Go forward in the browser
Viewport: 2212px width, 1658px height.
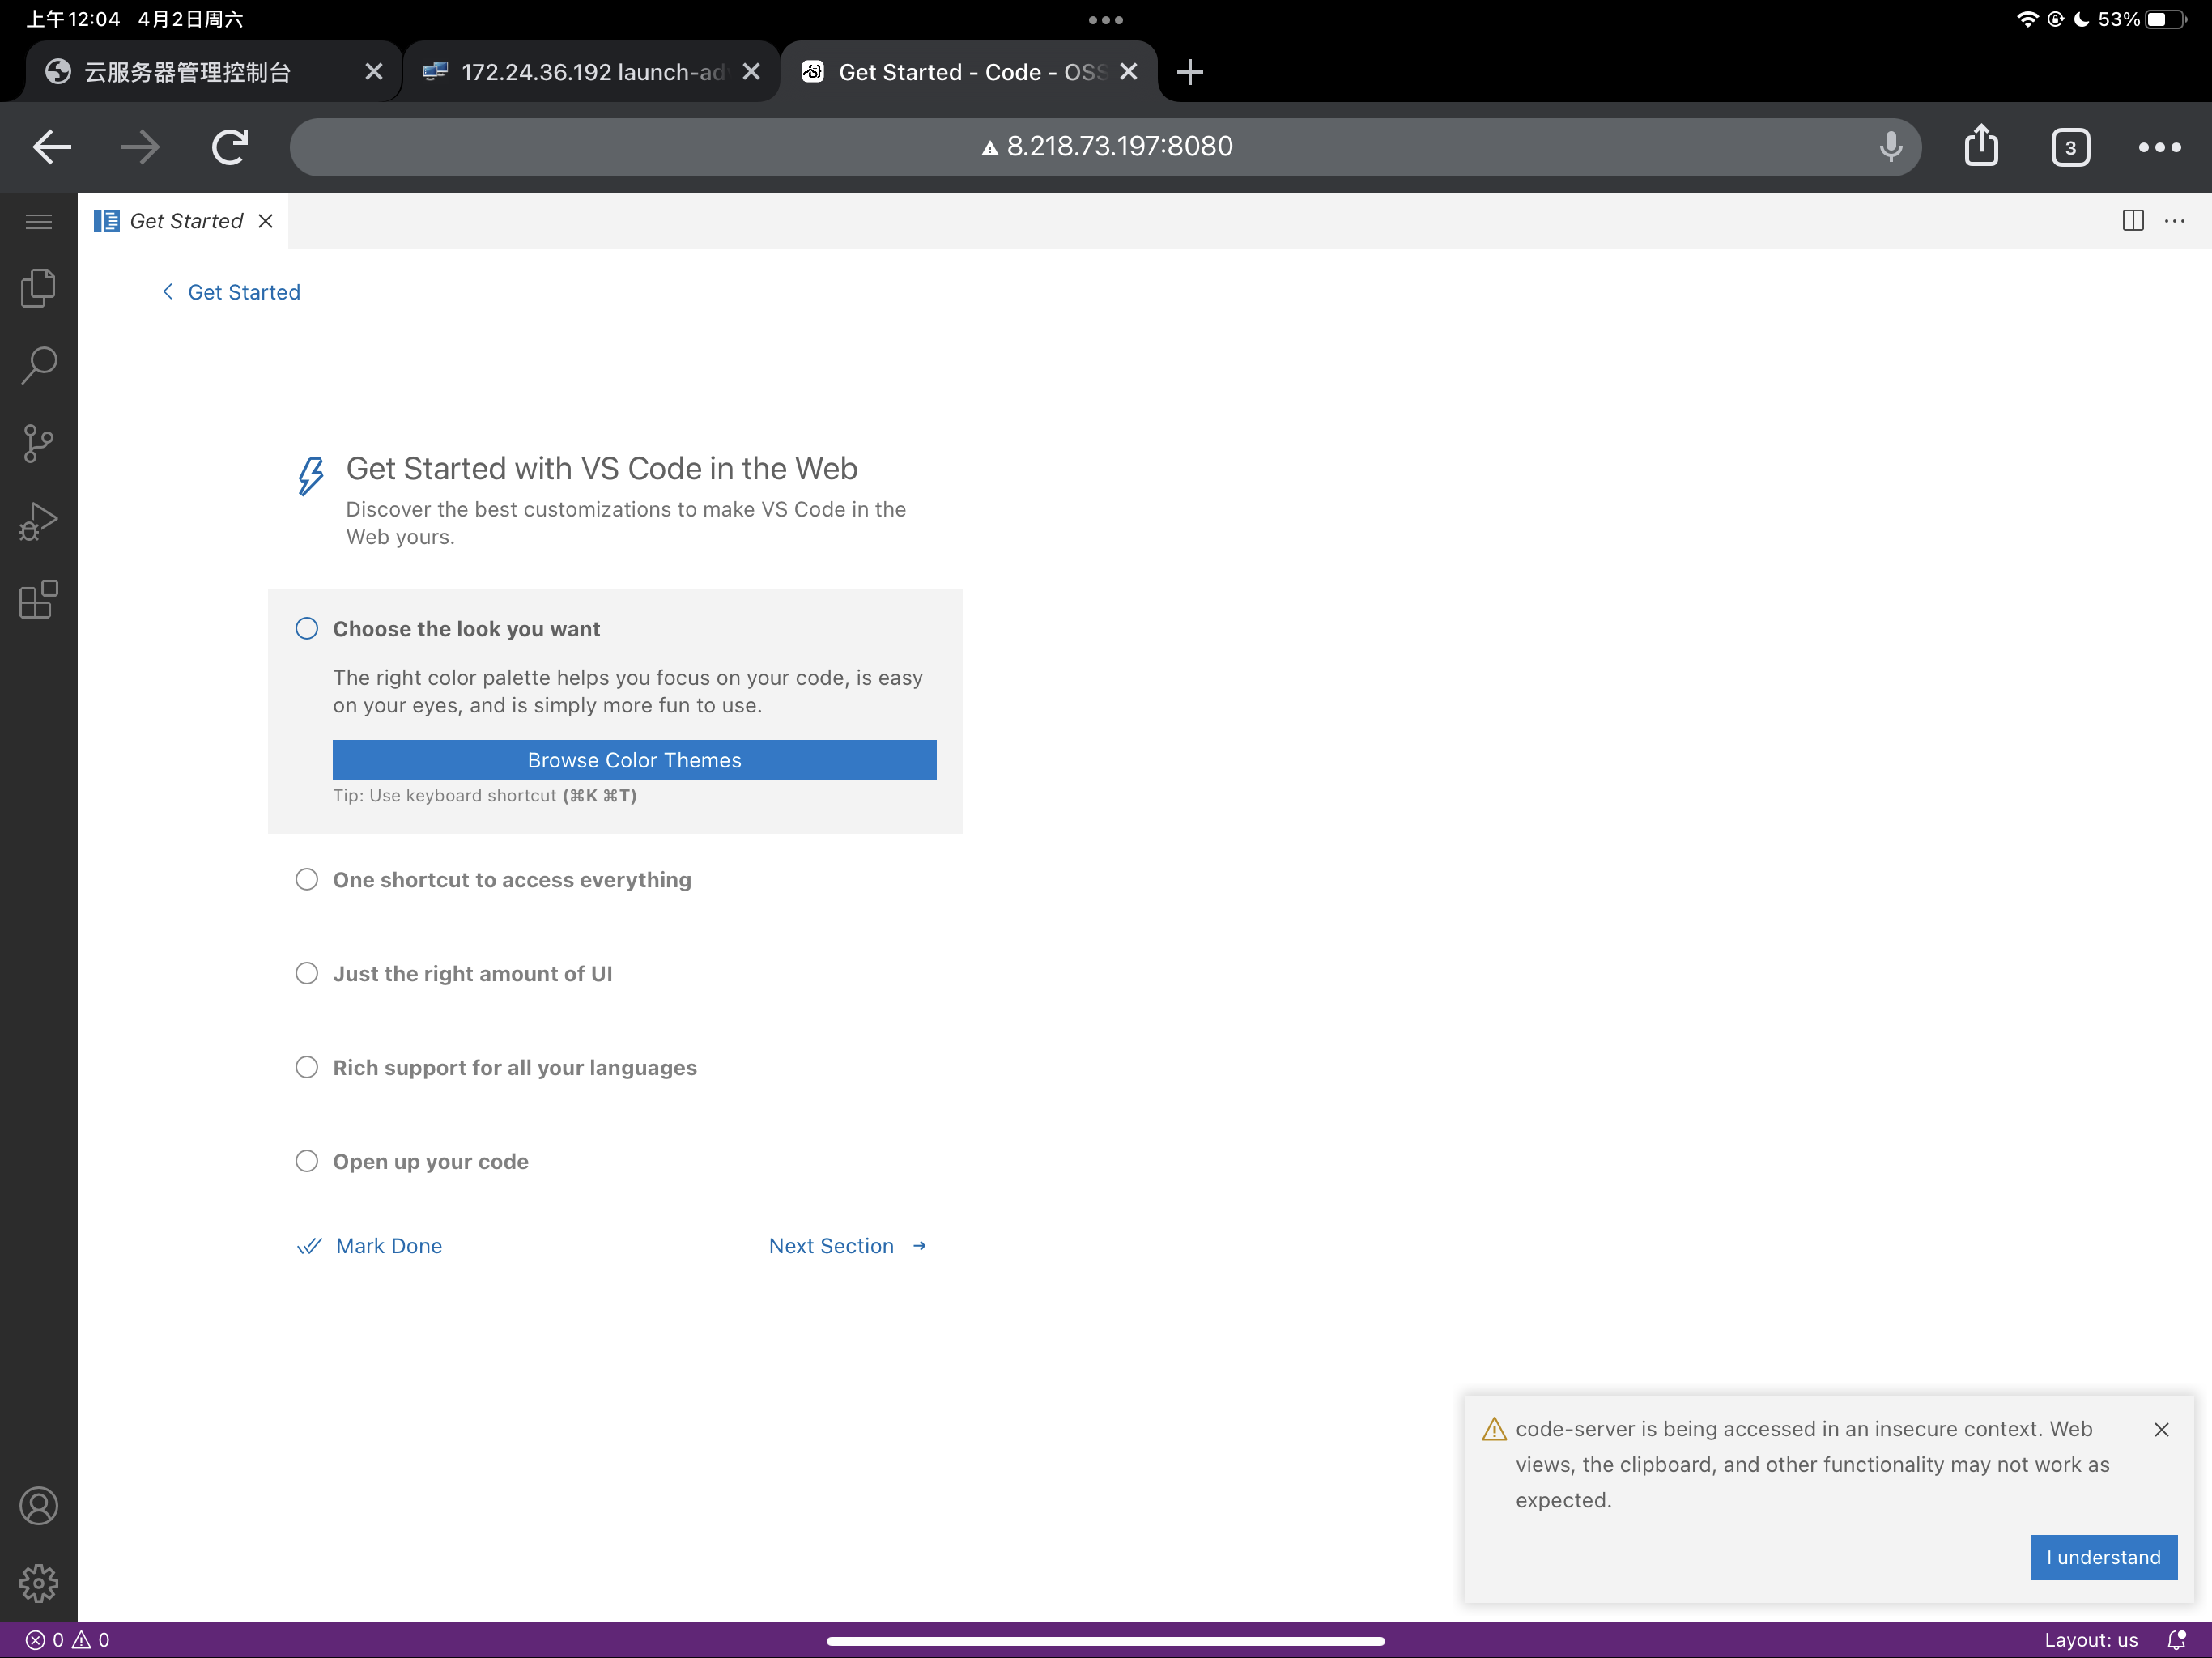pos(140,147)
